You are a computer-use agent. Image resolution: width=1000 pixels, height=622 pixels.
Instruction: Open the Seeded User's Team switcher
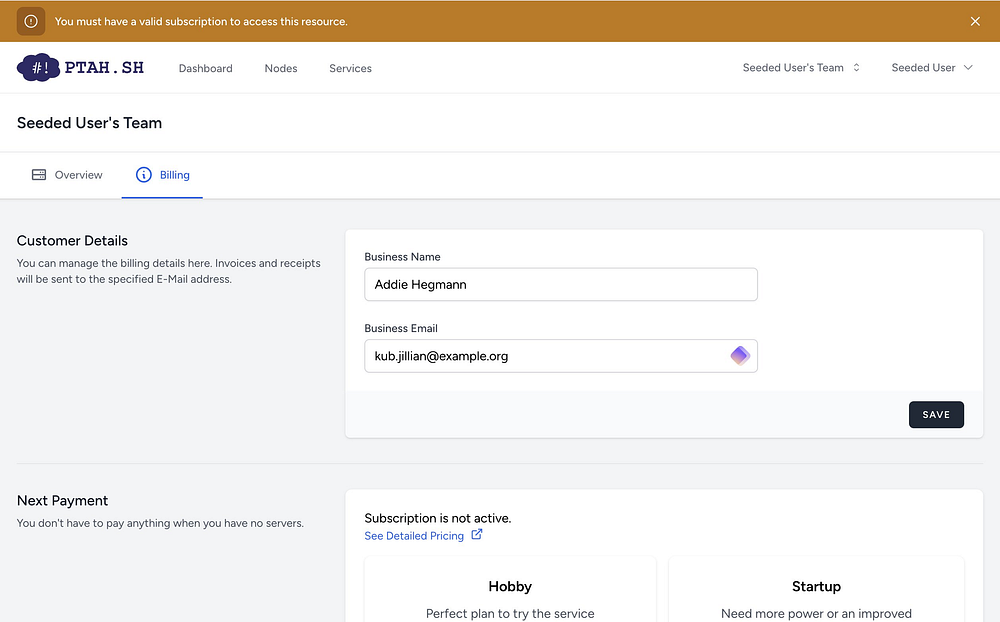793,68
